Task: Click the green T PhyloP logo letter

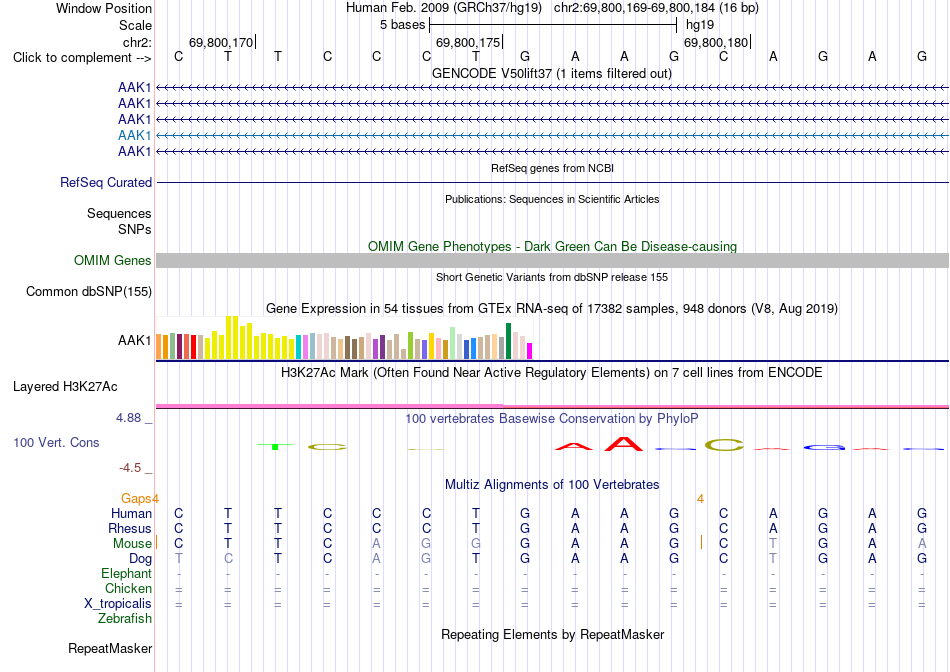Action: coord(275,446)
